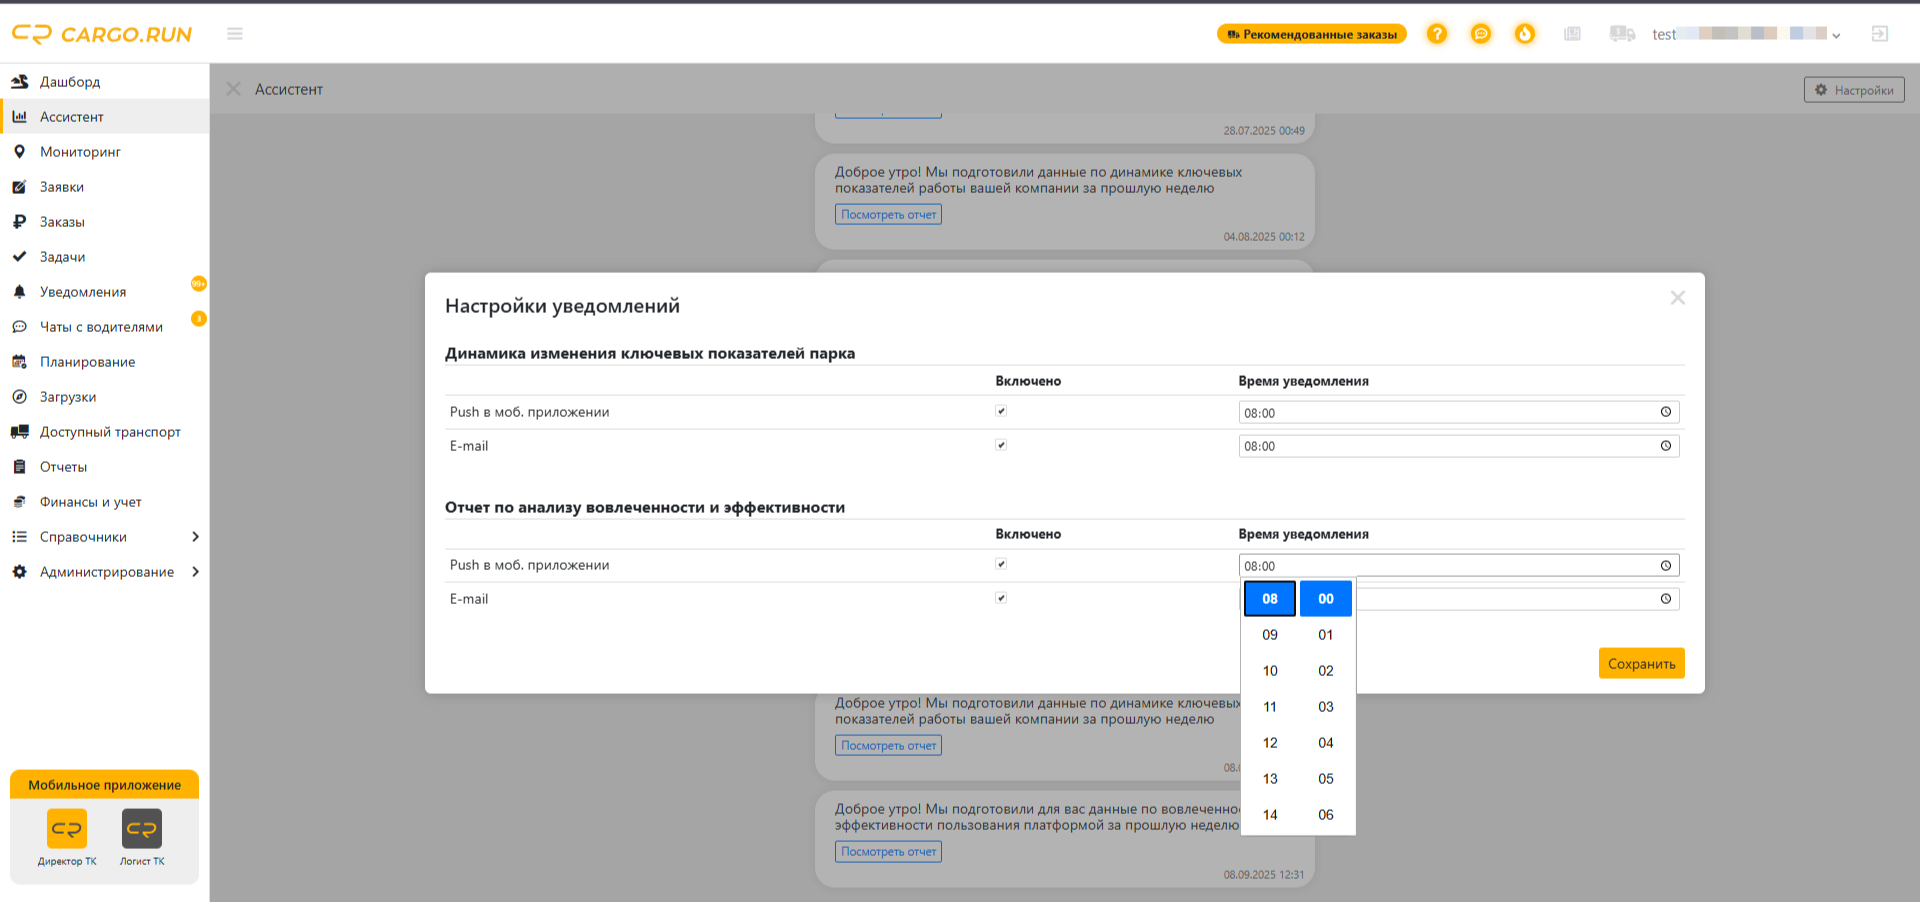Select minute 01 in time picker
Image resolution: width=1920 pixels, height=902 pixels.
(1326, 635)
